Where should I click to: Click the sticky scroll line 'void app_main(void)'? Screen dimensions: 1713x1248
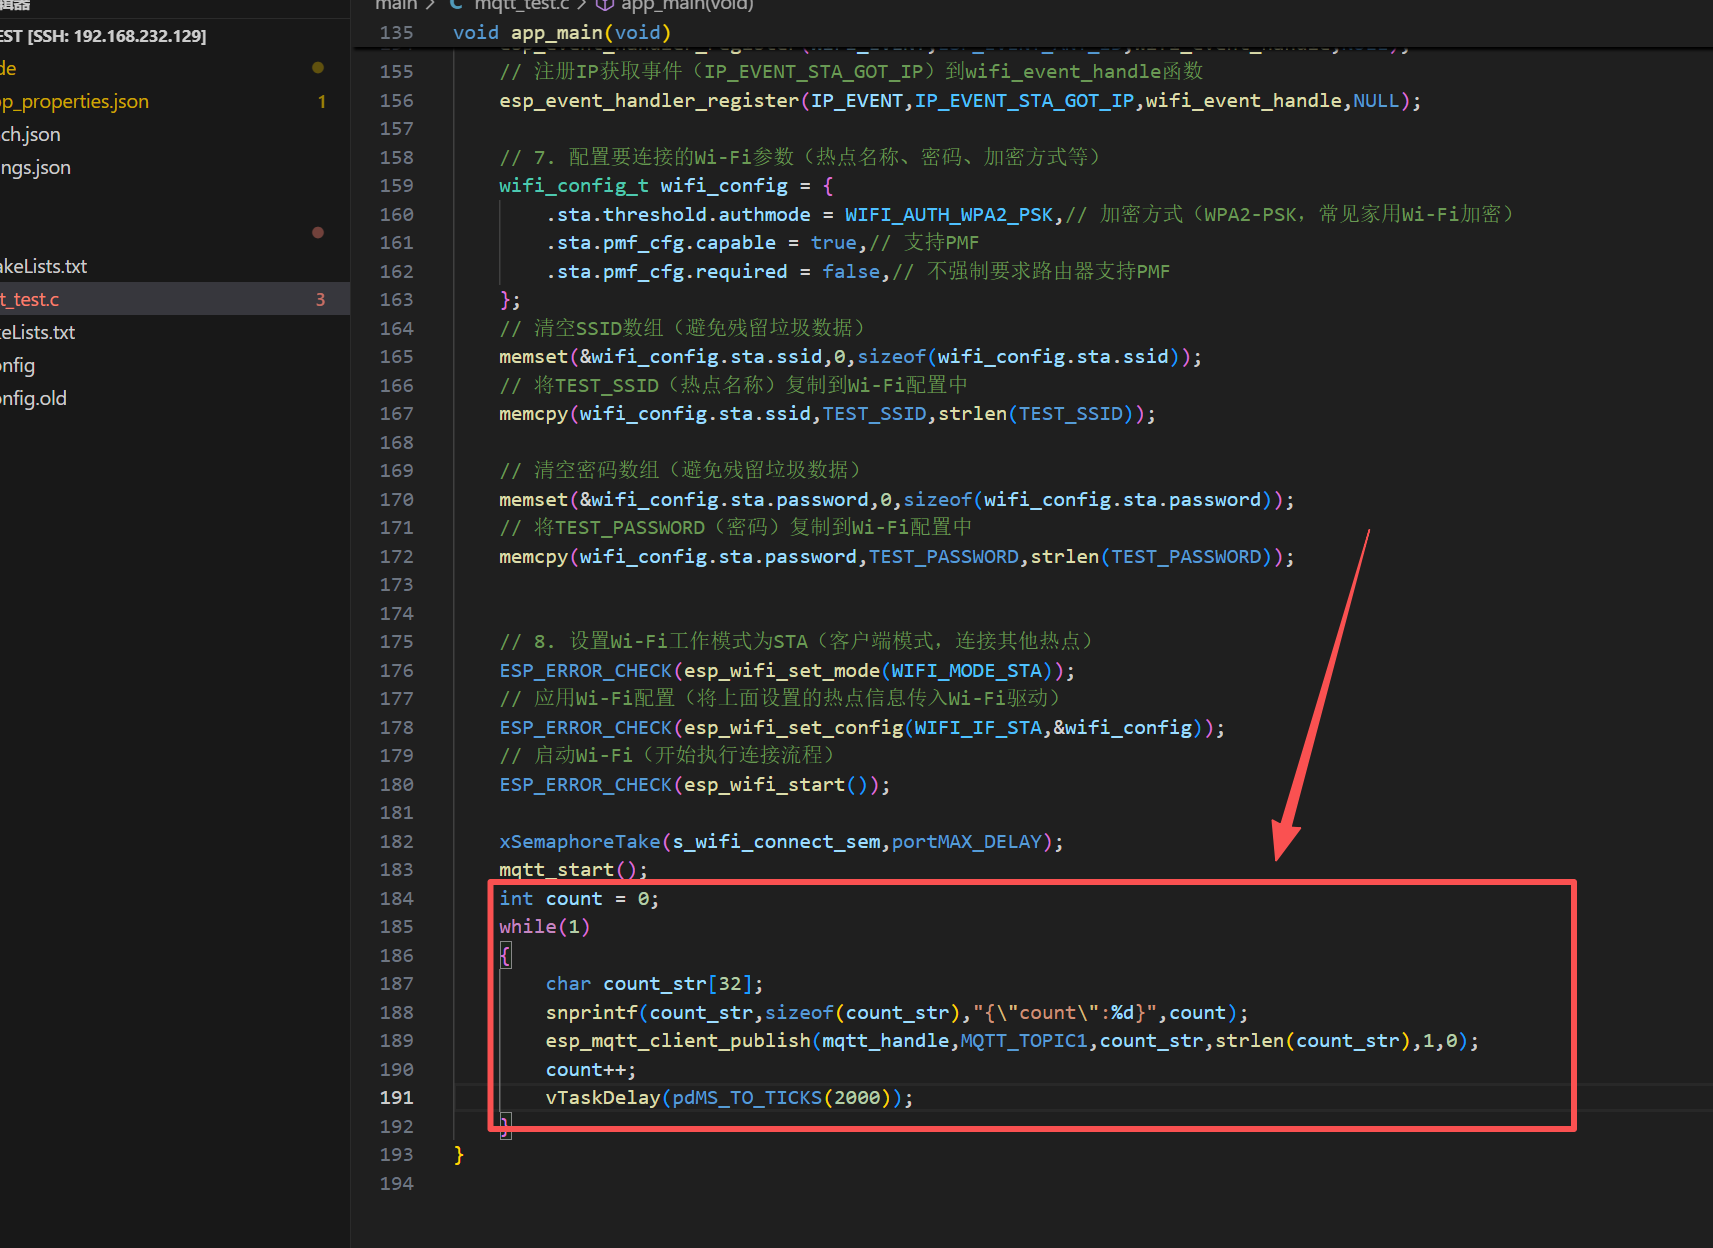pos(562,32)
